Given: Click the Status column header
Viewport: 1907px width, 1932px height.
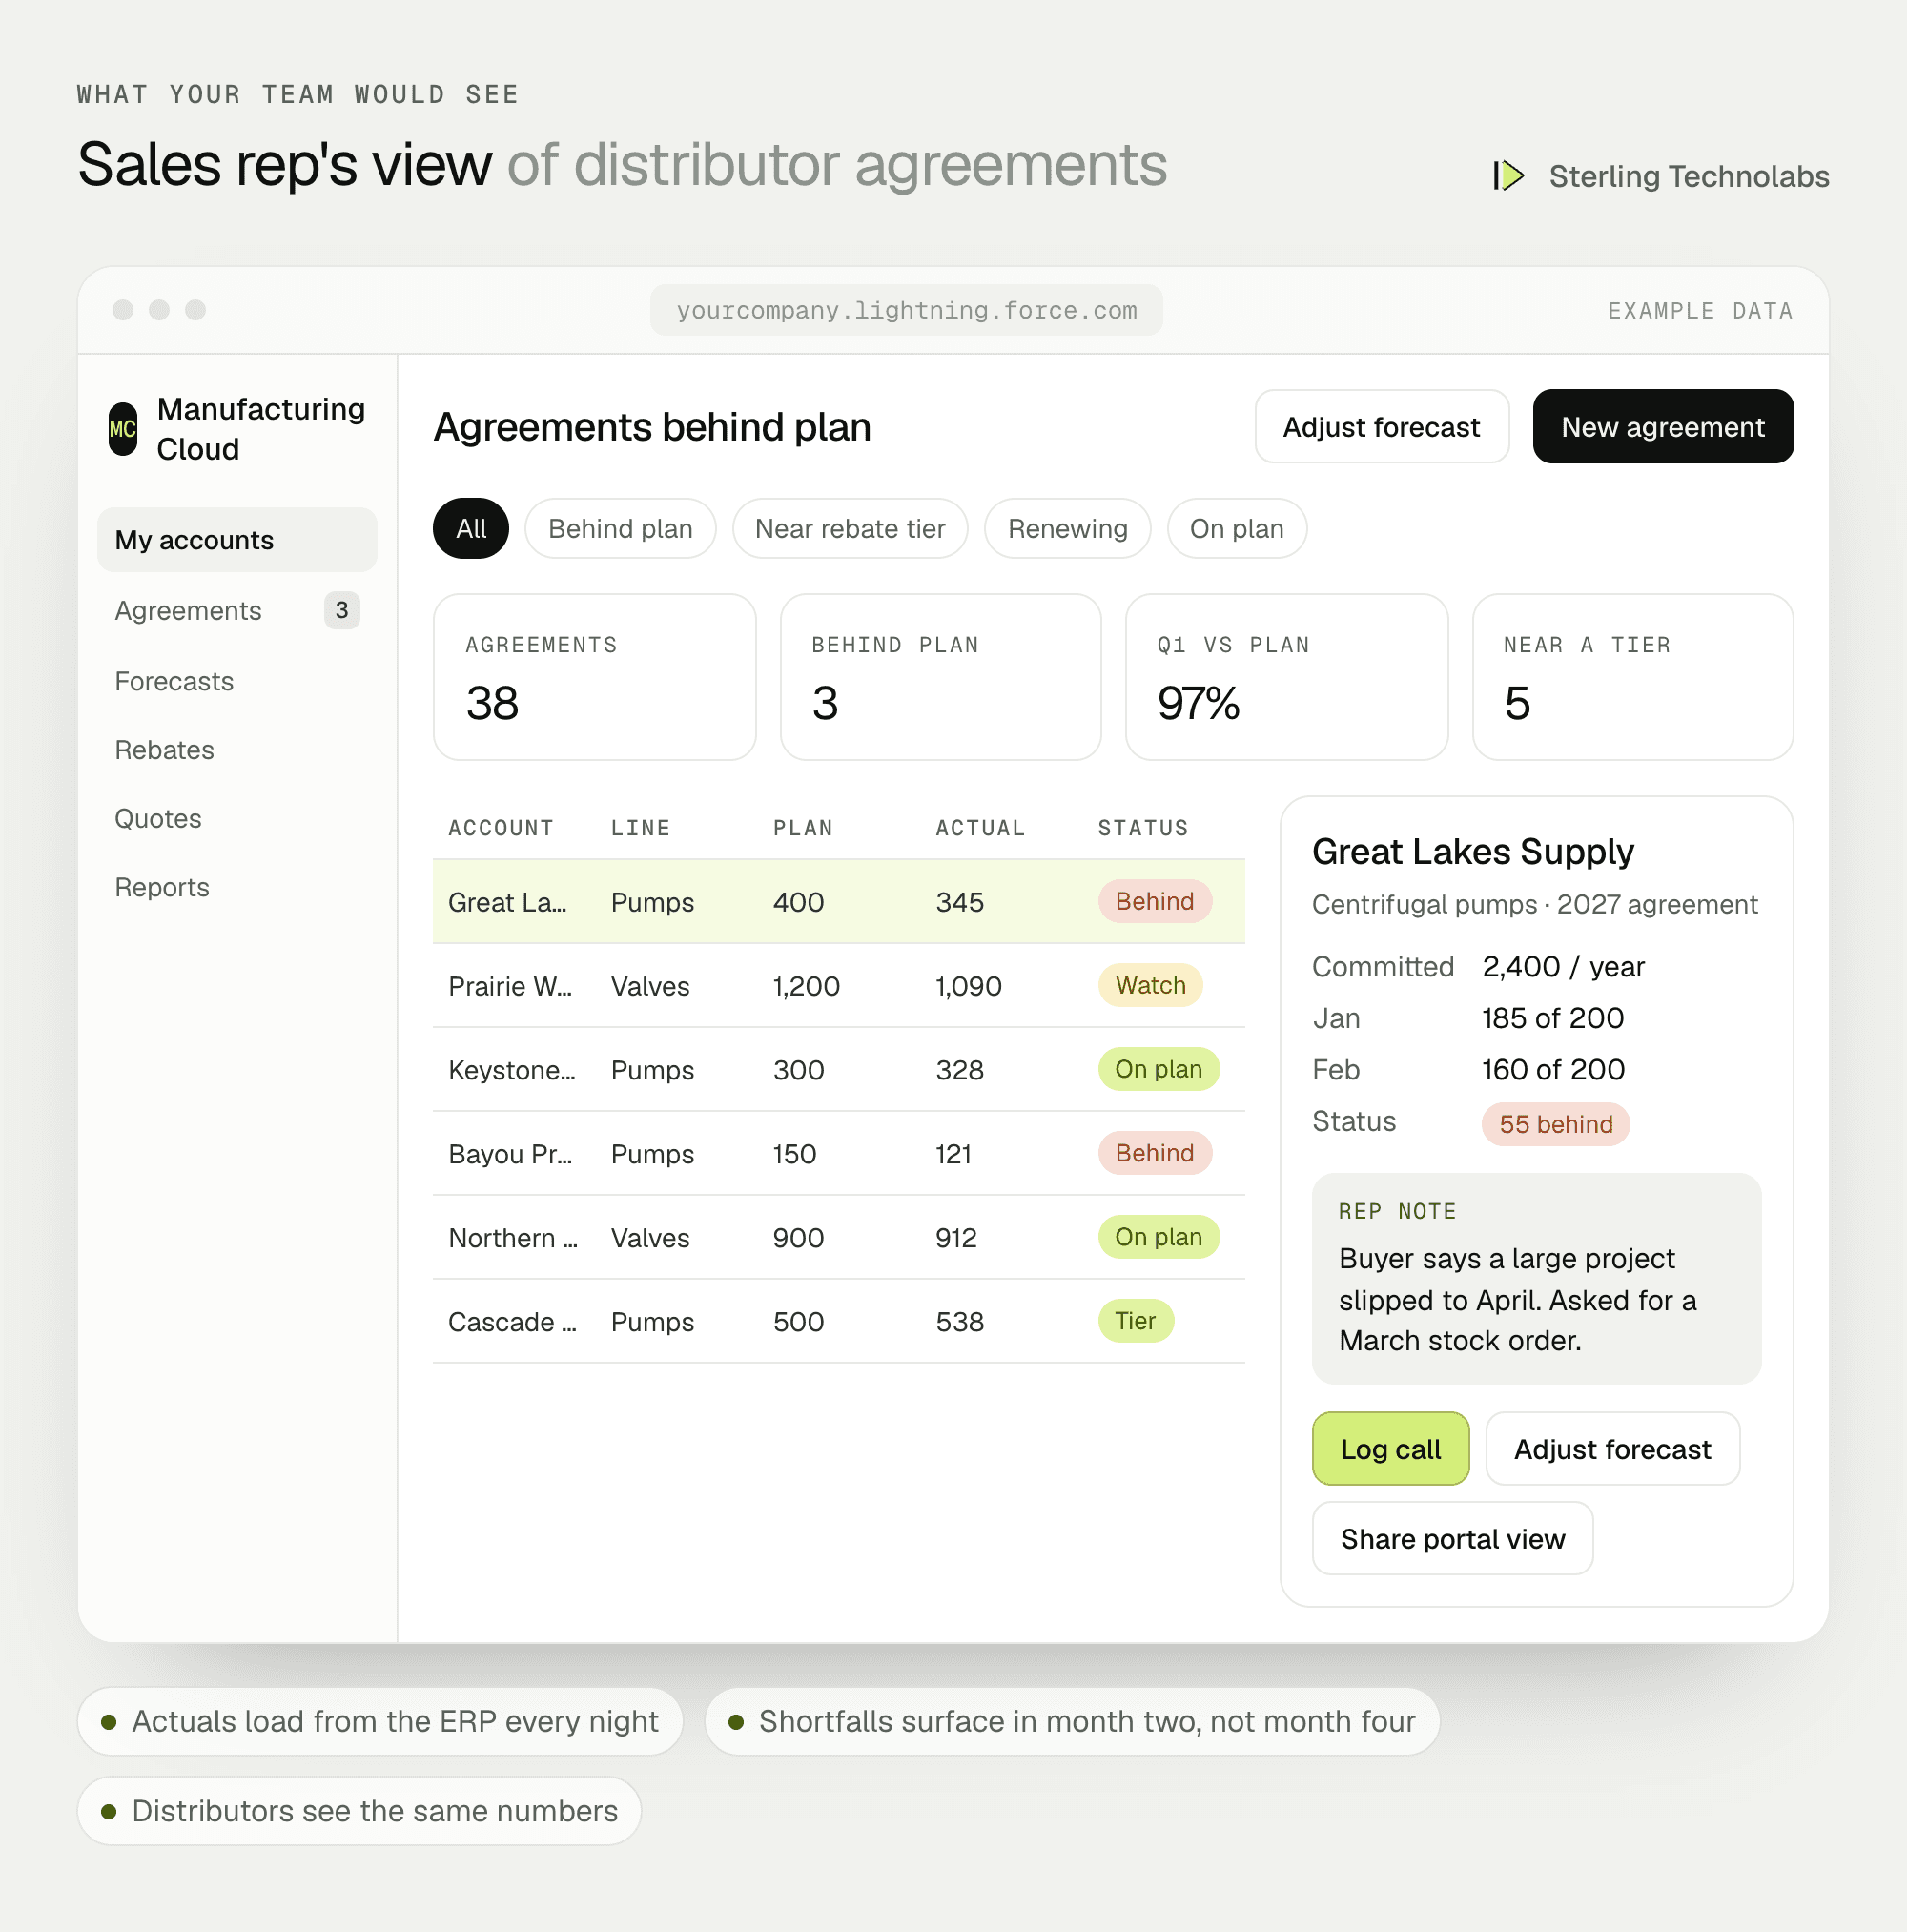Looking at the screenshot, I should click(x=1143, y=828).
